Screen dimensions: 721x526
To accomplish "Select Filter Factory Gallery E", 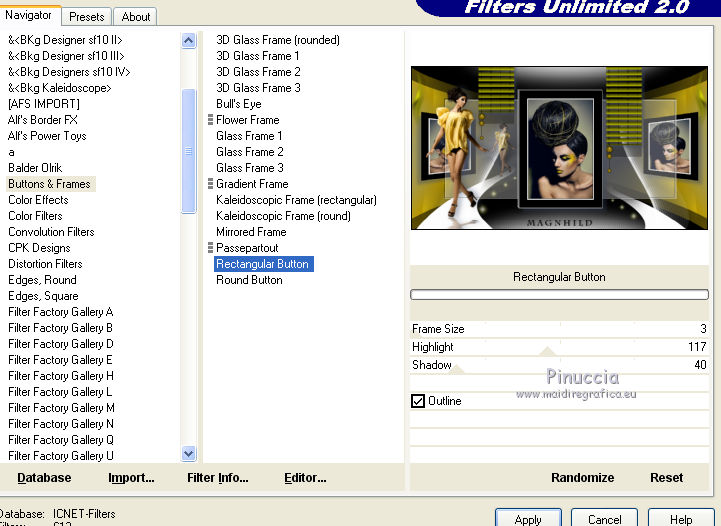I will coord(60,360).
